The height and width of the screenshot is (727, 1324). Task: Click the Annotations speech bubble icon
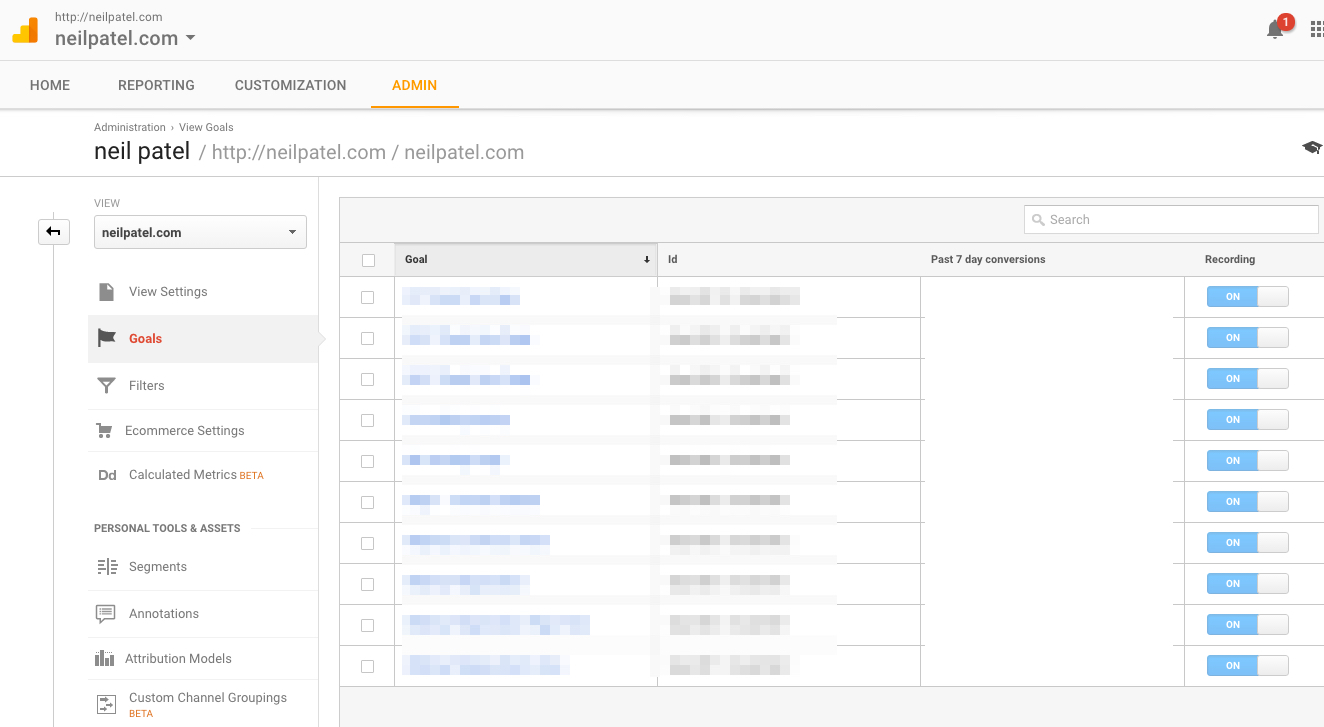106,614
